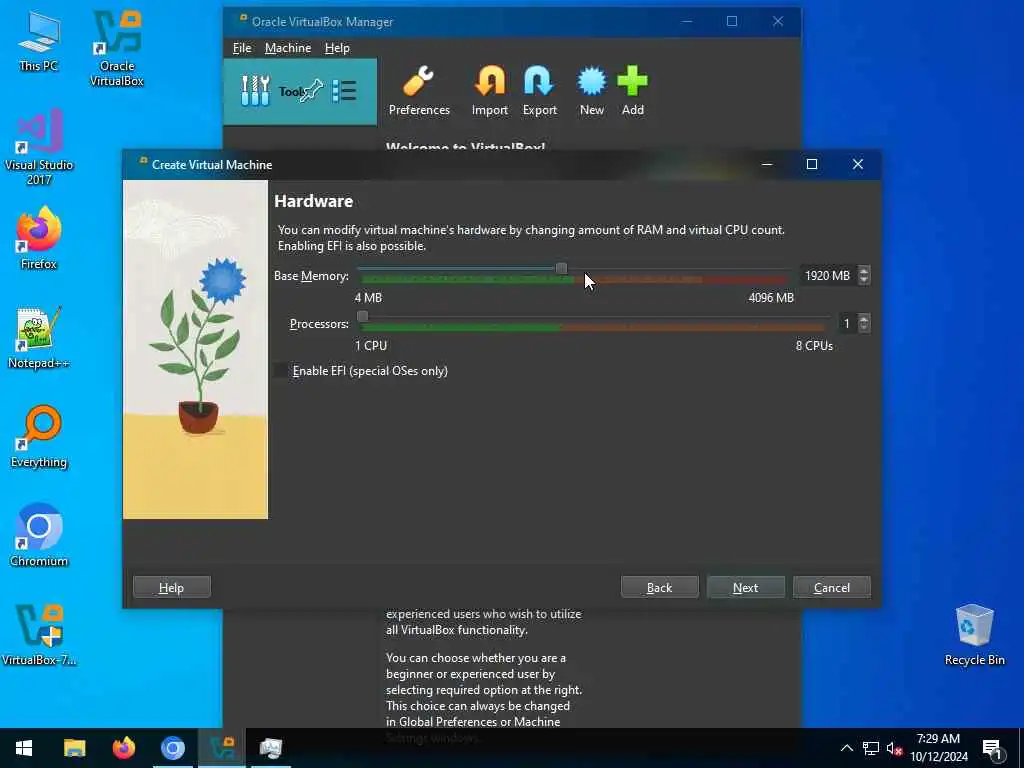
Task: Open Machine menu in VirtualBox Manager
Action: [288, 48]
